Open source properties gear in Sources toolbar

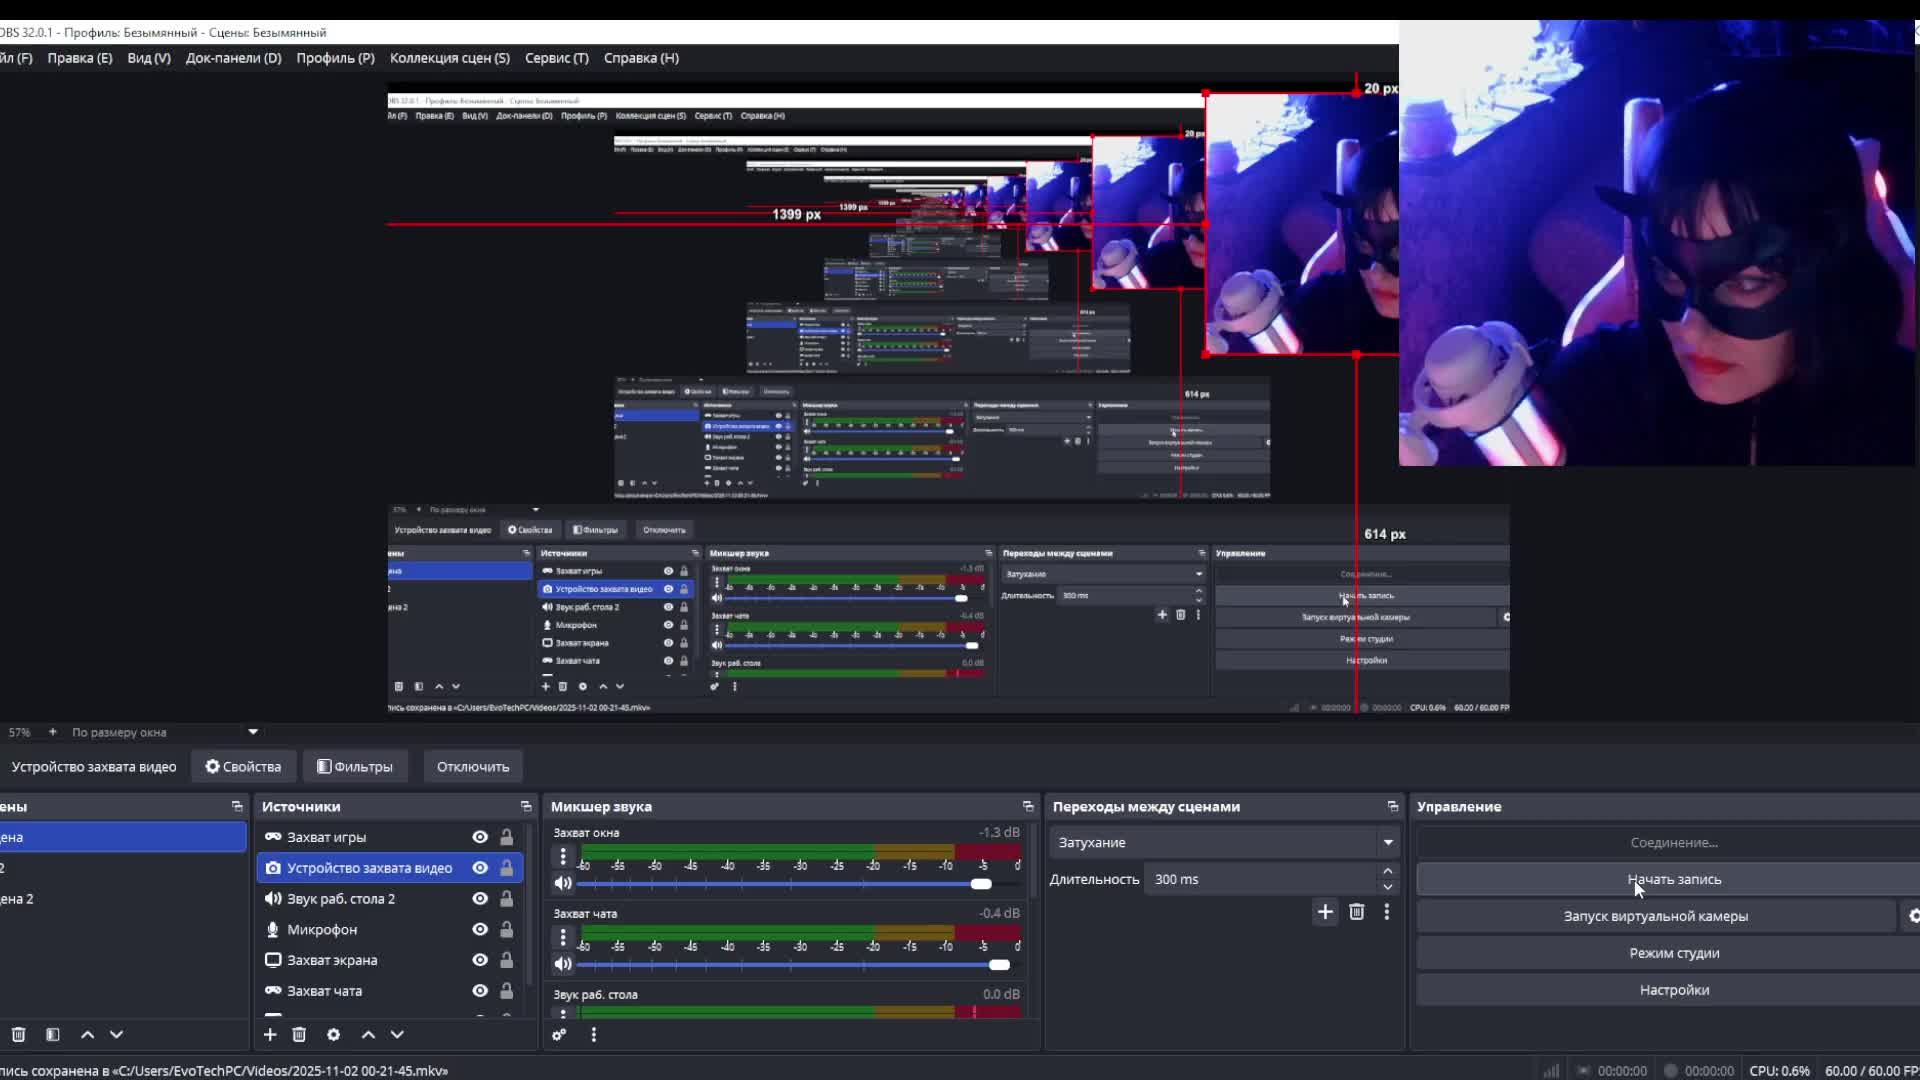pos(334,1035)
